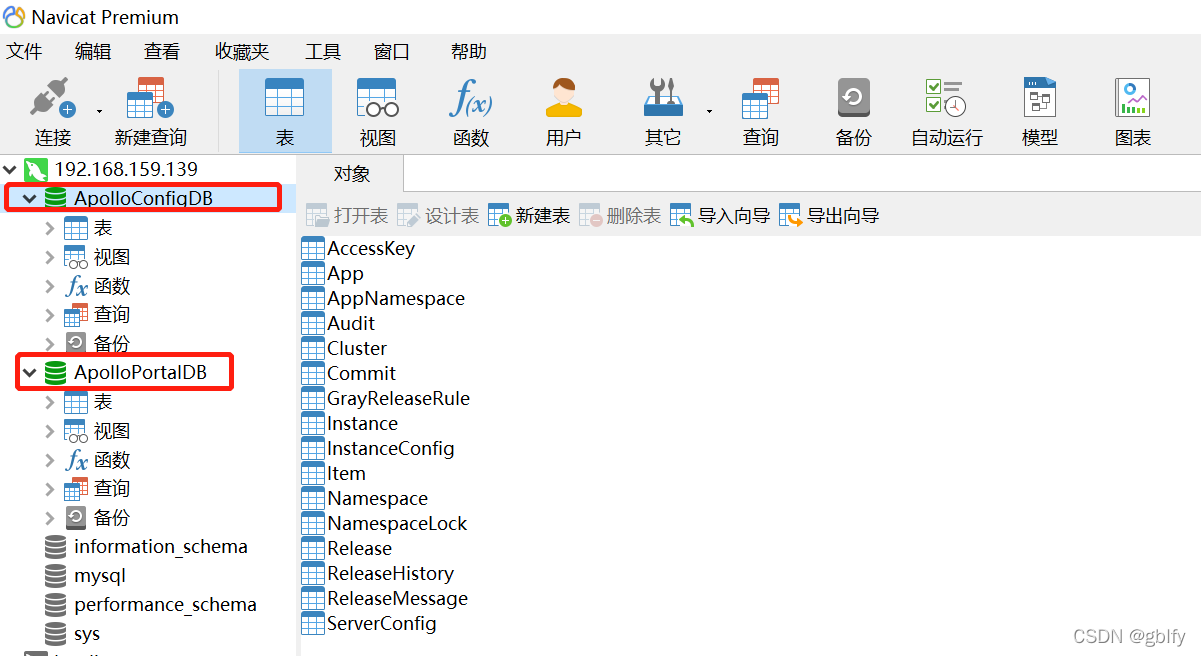1201x656 pixels.
Task: Select the App table in object list
Action: pyautogui.click(x=333, y=274)
